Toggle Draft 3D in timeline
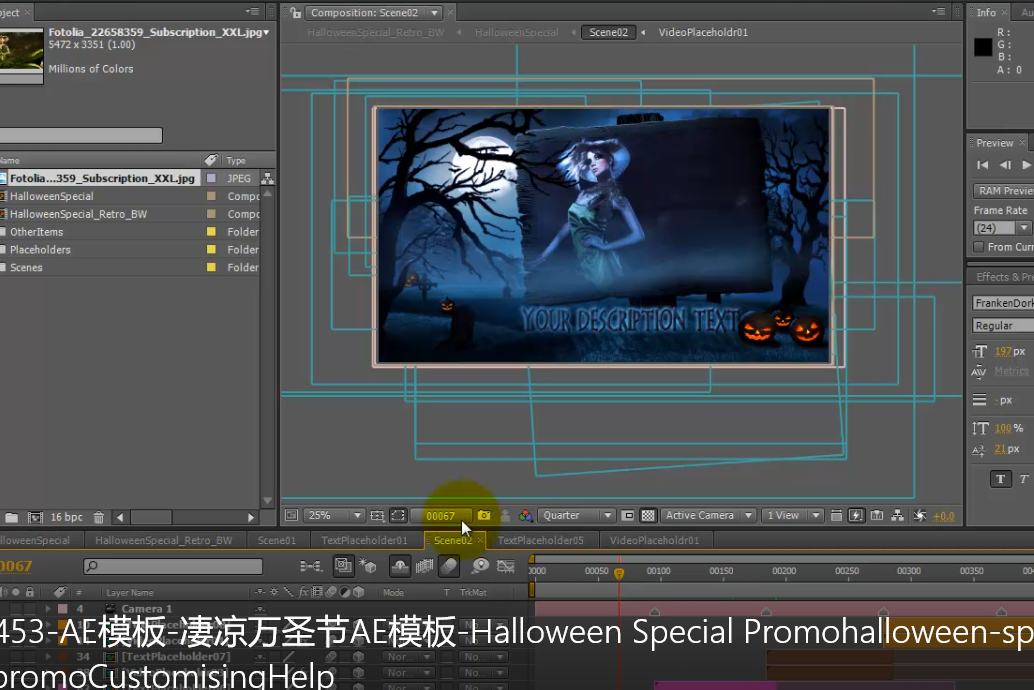 coord(368,565)
